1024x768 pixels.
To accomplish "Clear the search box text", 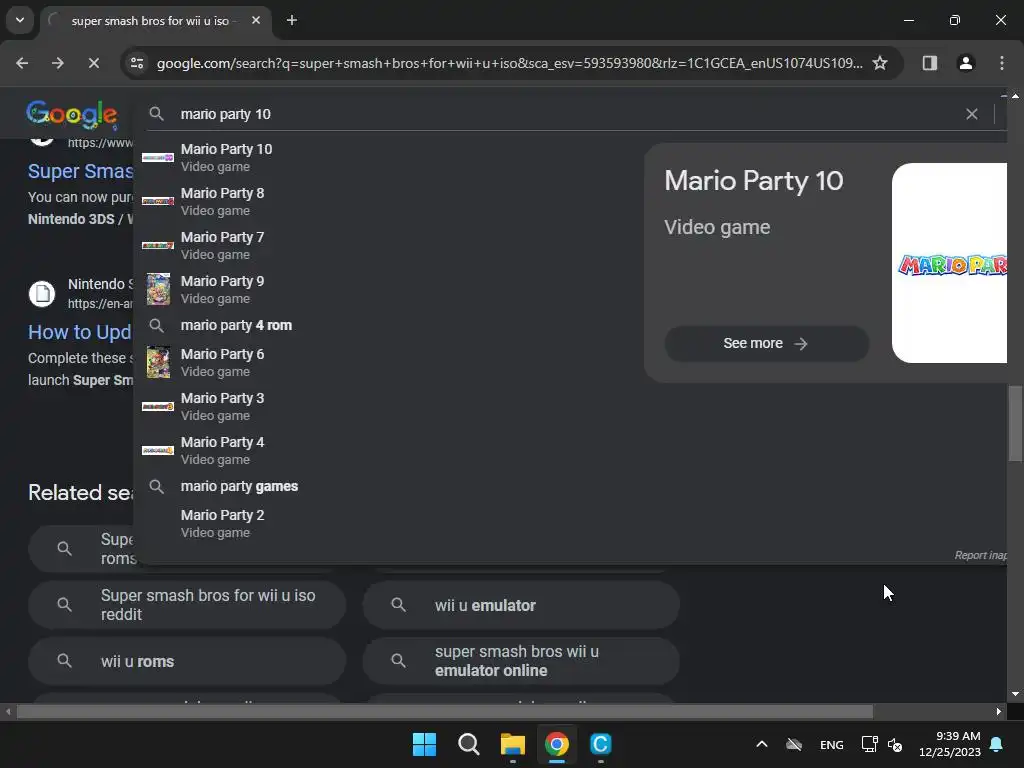I will [x=971, y=114].
